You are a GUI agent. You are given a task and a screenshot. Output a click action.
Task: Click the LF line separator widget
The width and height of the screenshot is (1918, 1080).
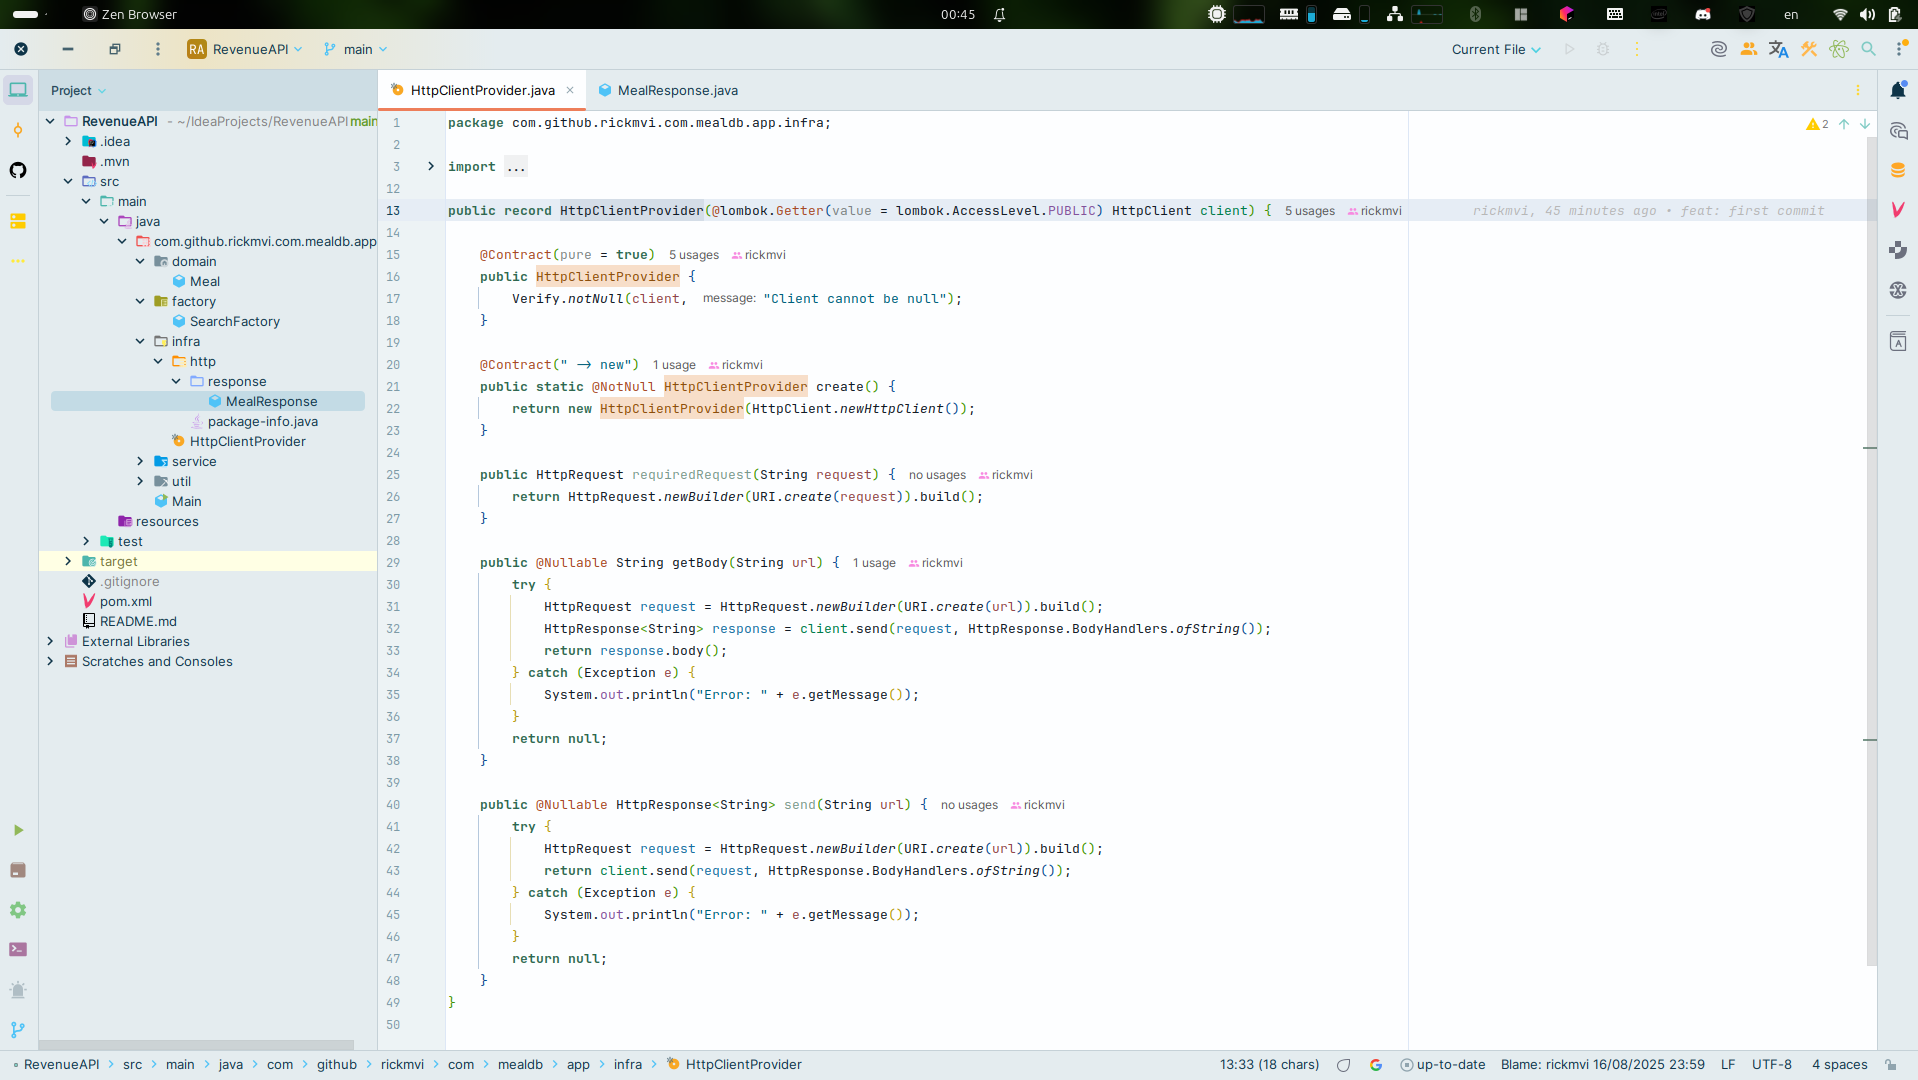[1727, 1065]
